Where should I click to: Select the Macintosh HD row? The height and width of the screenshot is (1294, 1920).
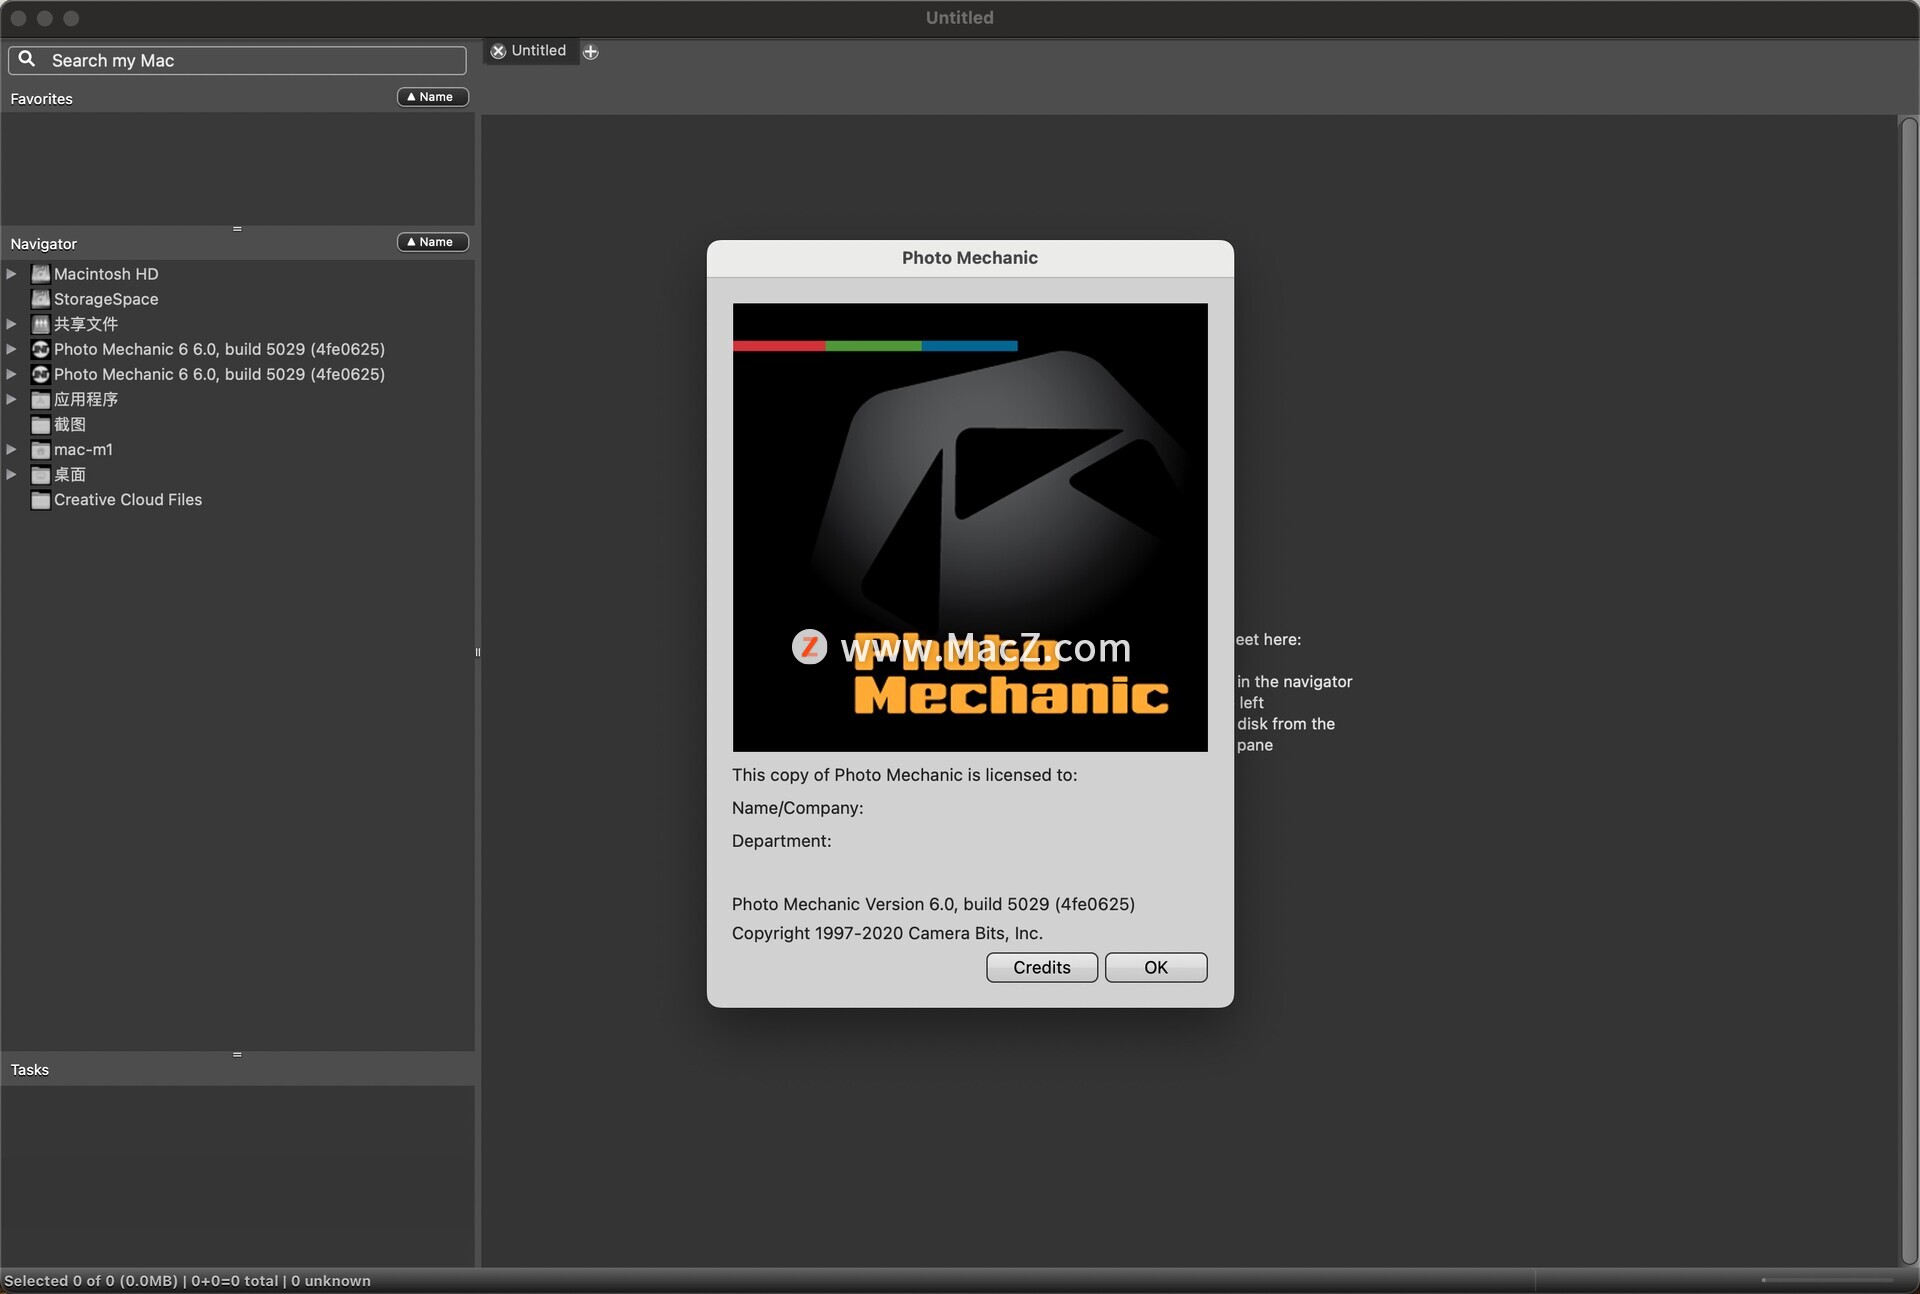(x=237, y=273)
